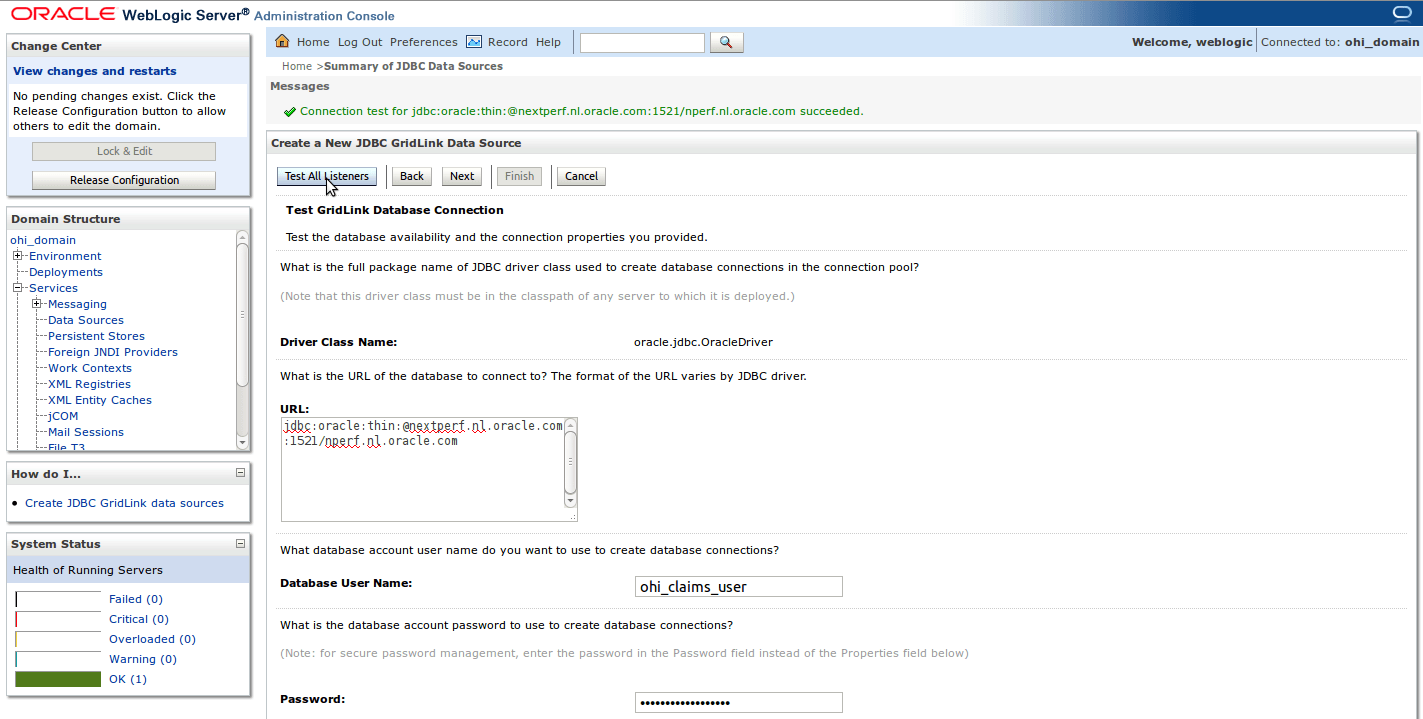This screenshot has height=719, width=1423.
Task: Click the greyed Finish button
Action: click(x=519, y=176)
